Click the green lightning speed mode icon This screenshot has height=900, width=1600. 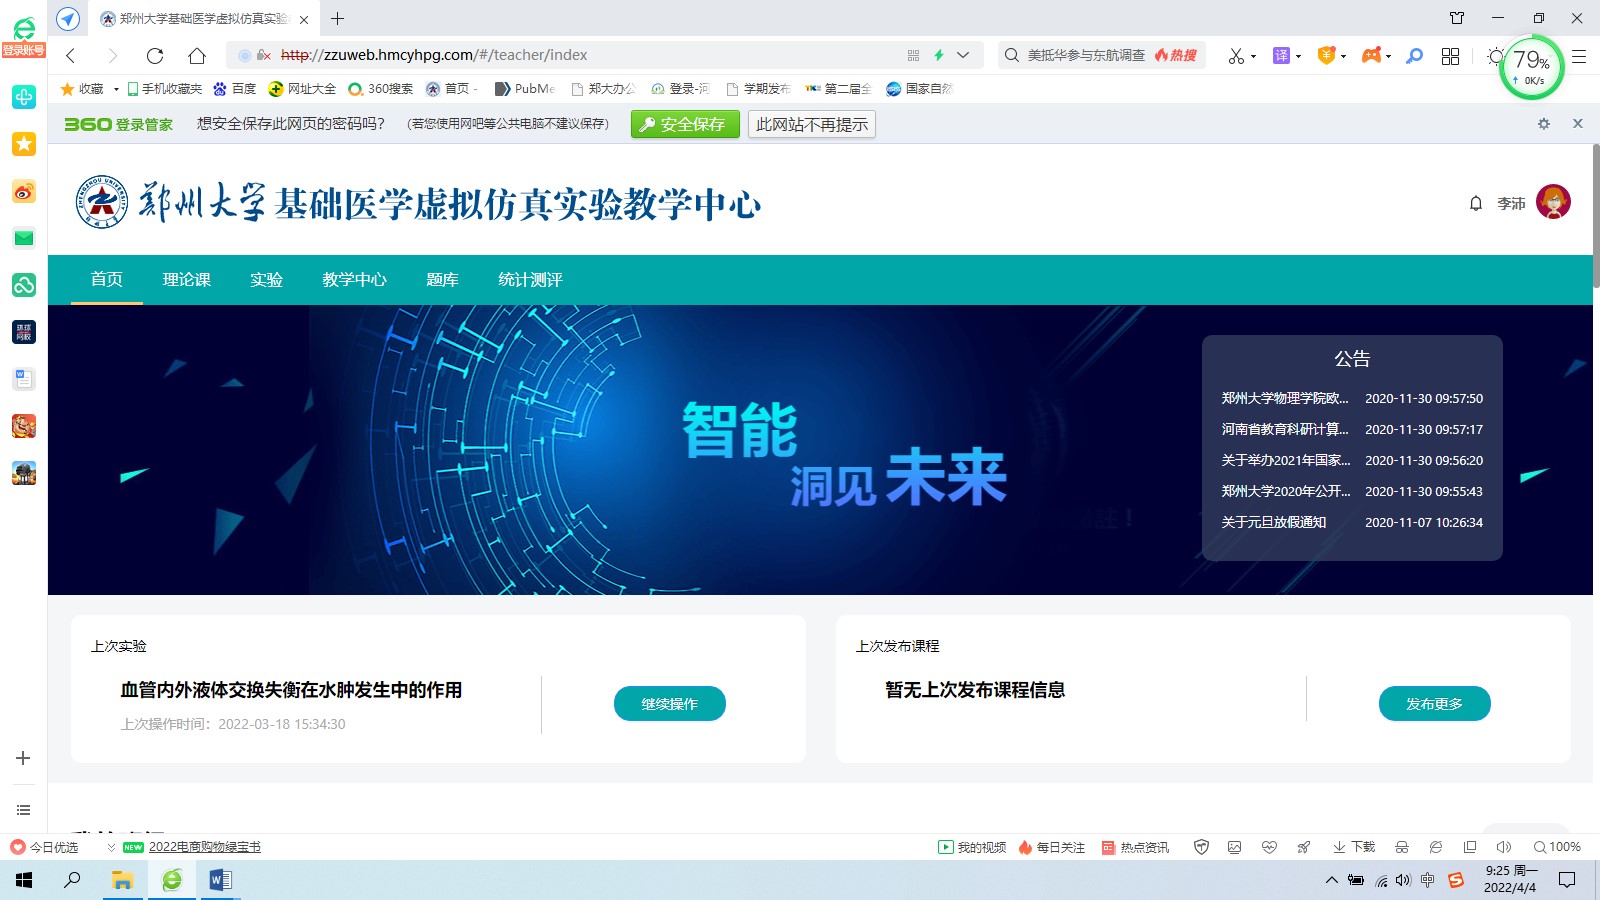(939, 56)
